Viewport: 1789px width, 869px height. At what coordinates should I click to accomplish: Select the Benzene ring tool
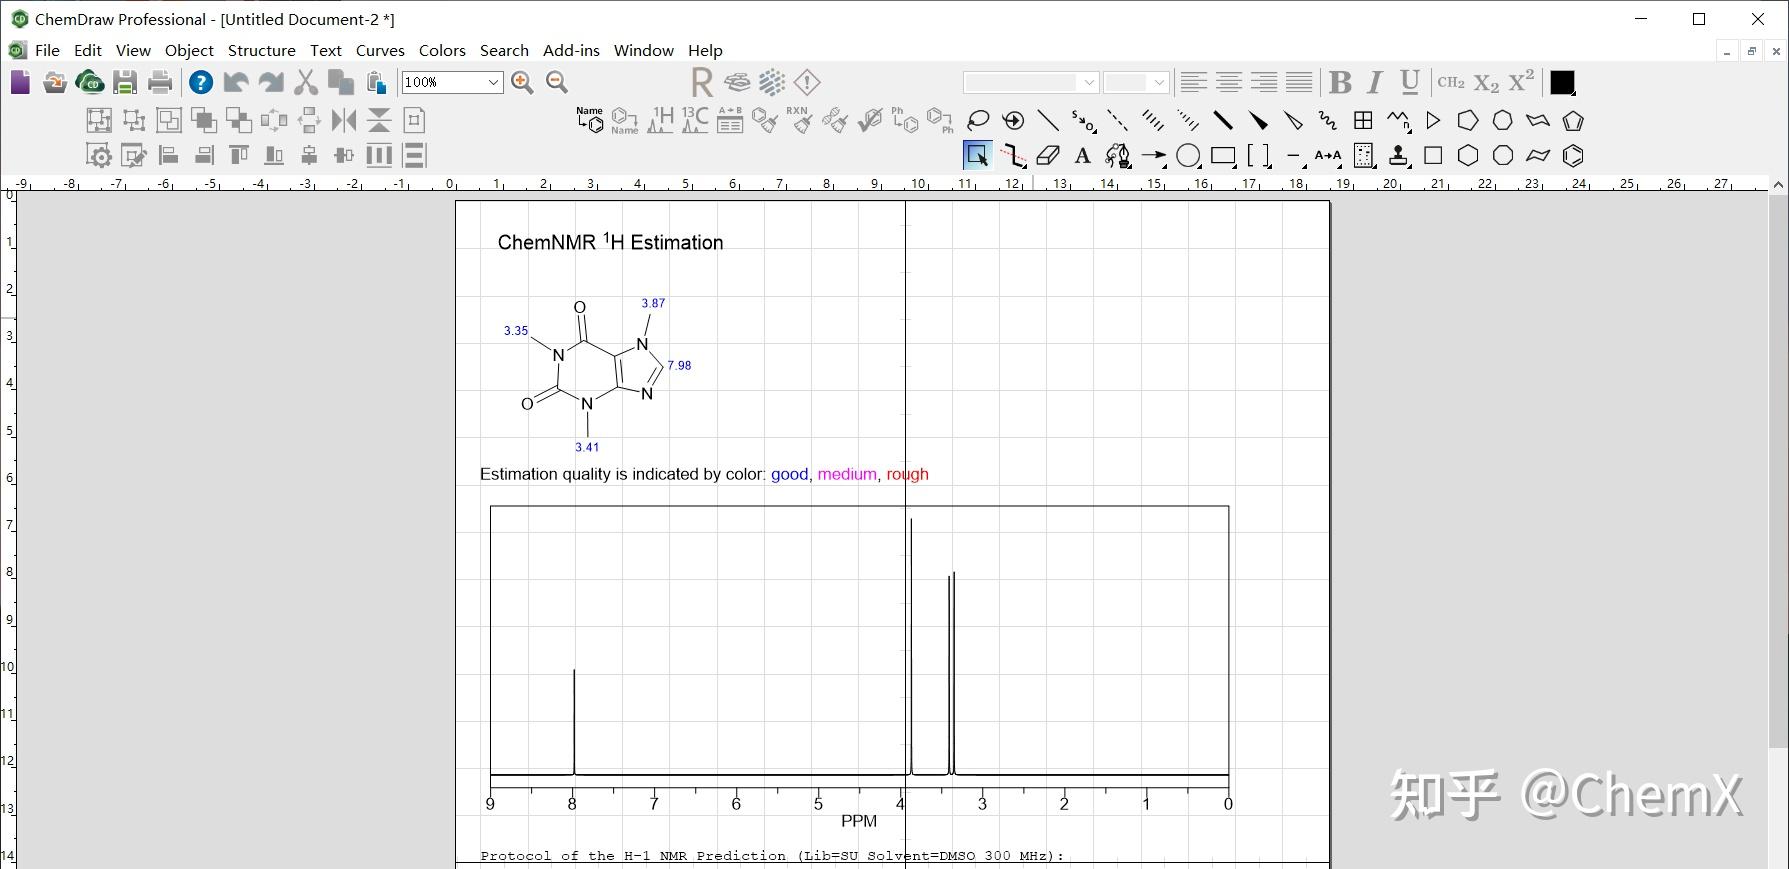1573,156
